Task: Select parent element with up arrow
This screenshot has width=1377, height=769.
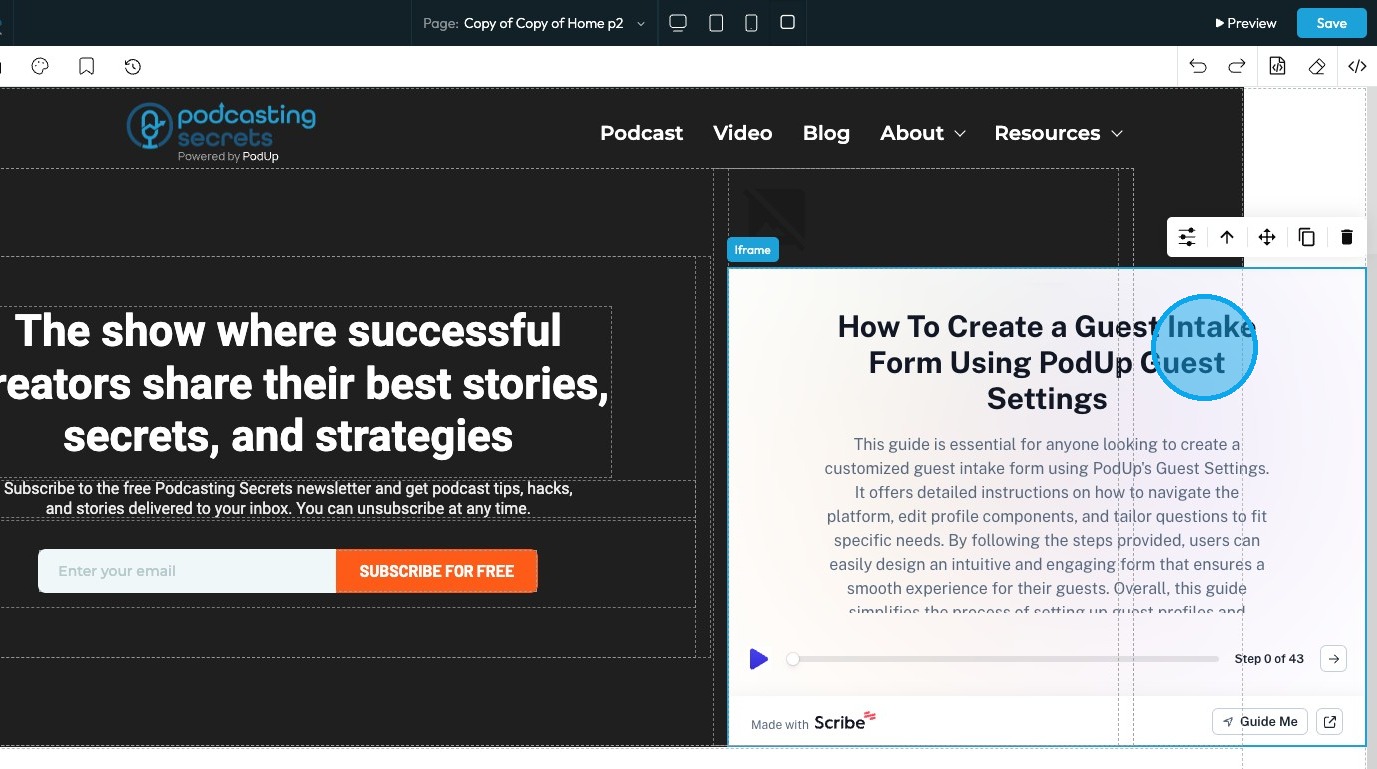Action: 1227,237
